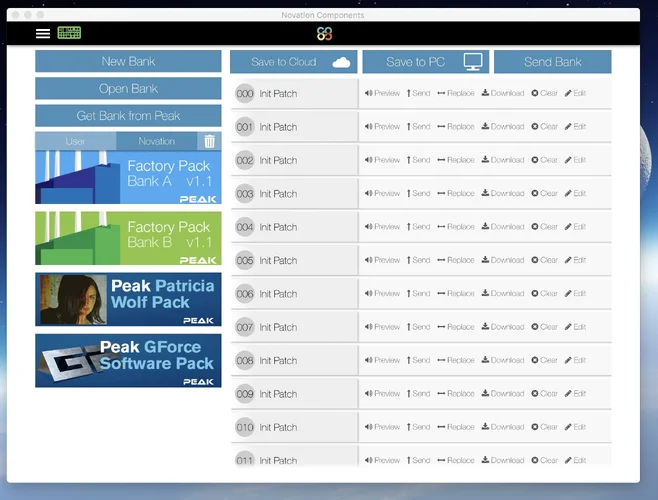The height and width of the screenshot is (500, 658).
Task: Click the 005 slot number badge
Action: 245,260
